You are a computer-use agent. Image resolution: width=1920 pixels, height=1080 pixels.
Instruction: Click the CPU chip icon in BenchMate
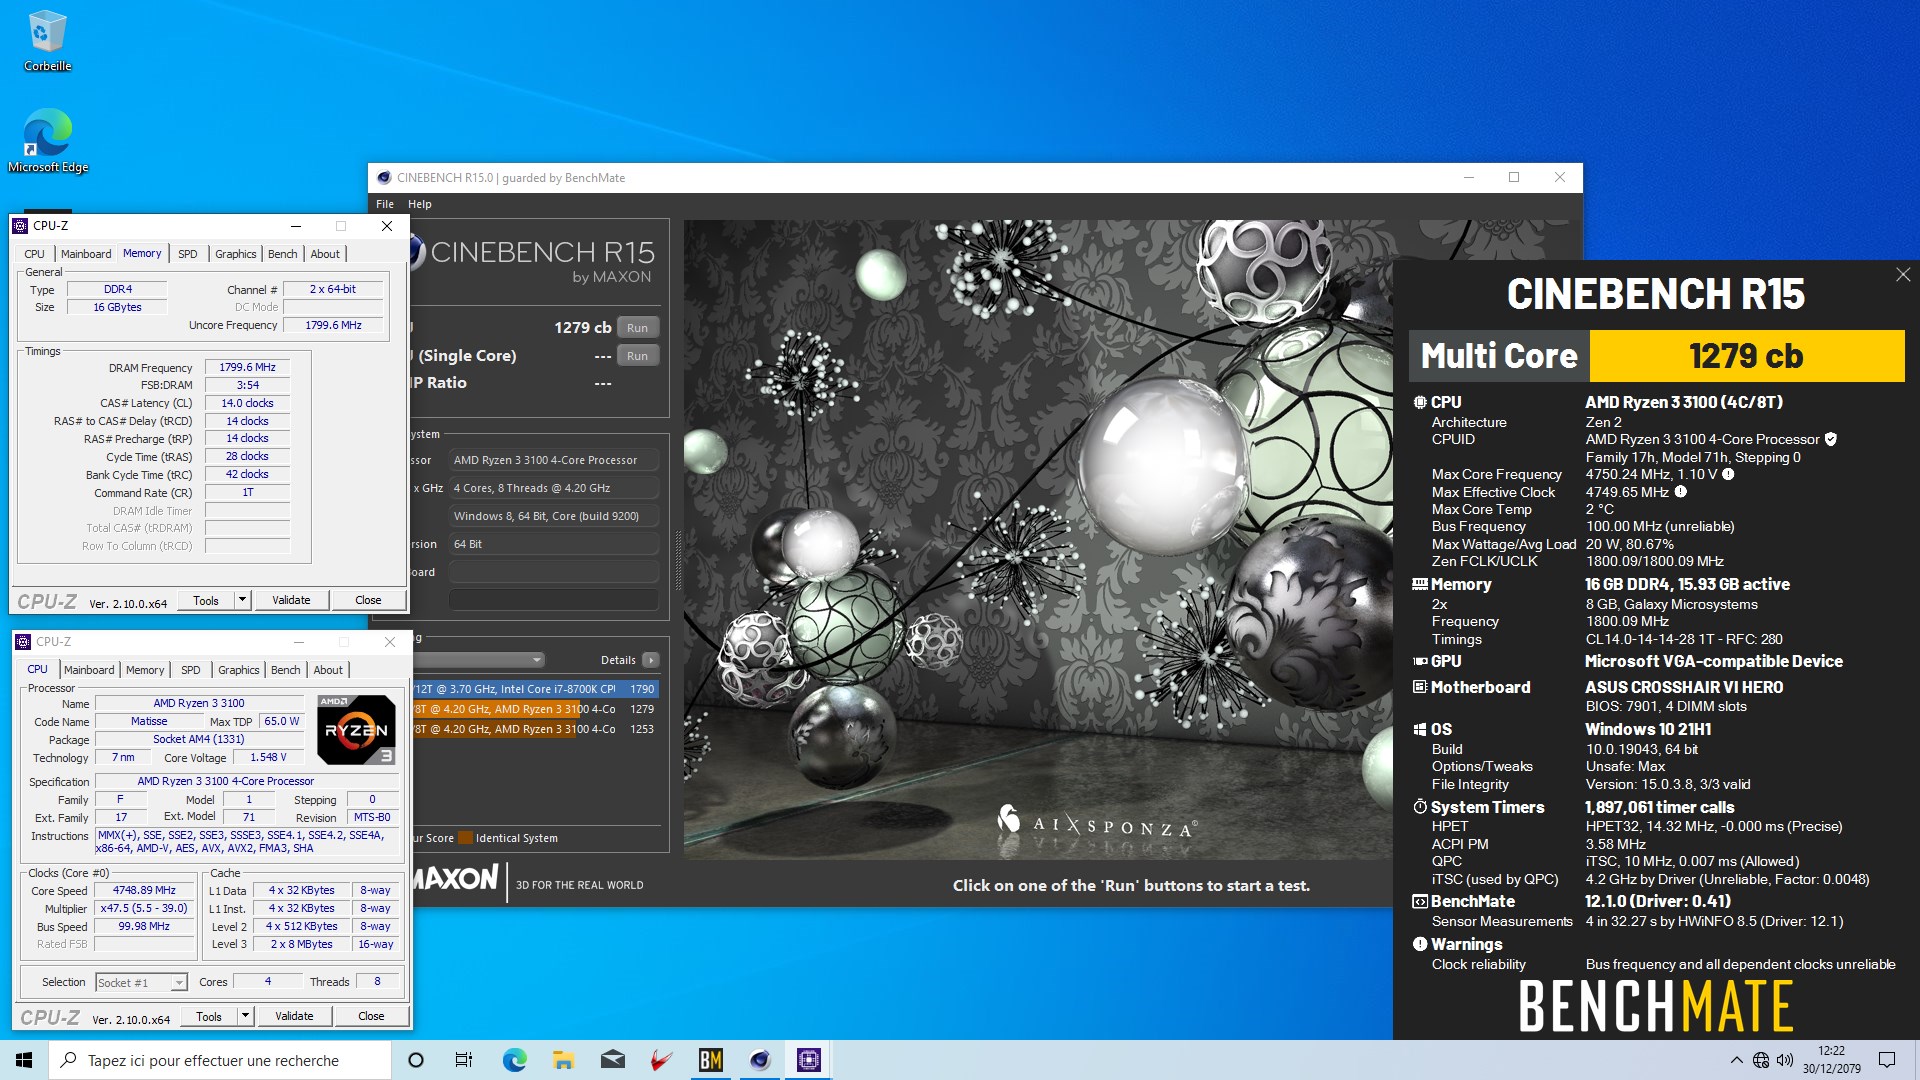(1419, 402)
